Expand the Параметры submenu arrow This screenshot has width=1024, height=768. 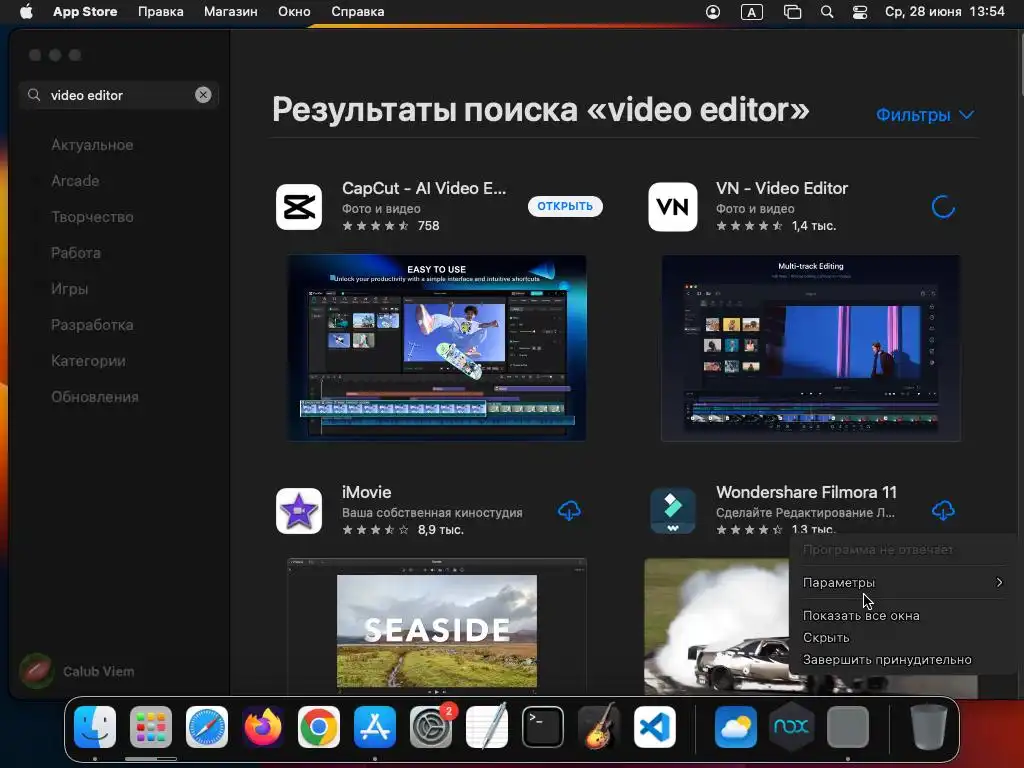[x=999, y=582]
